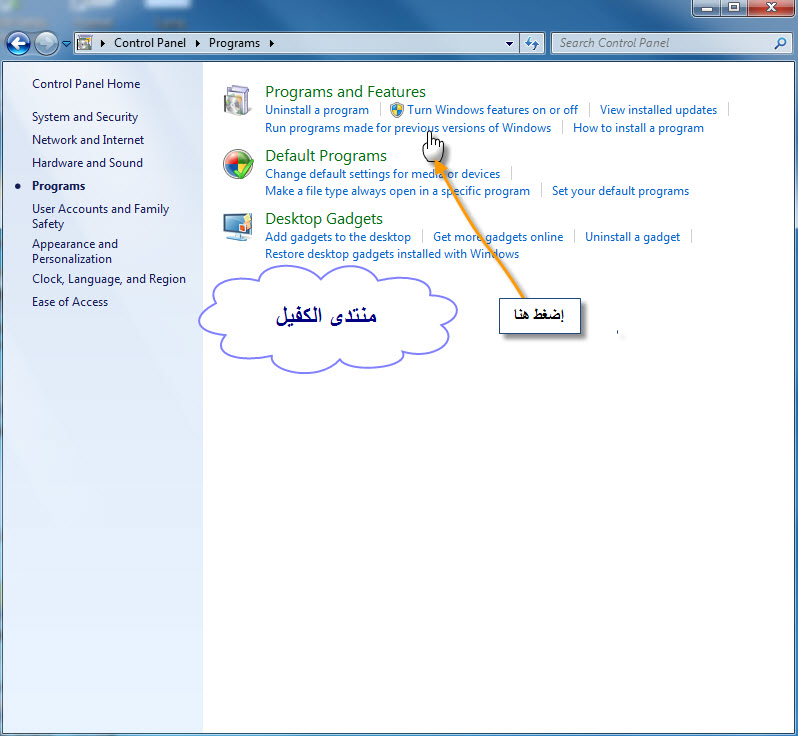Screen dimensions: 798x736
Task: Select System and Security in sidebar
Action: pos(85,117)
